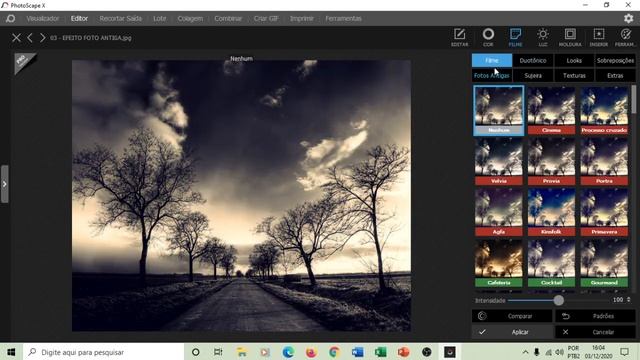Apply the Cocktail film filter
Viewport: 640px width, 360px height.
pos(551,263)
